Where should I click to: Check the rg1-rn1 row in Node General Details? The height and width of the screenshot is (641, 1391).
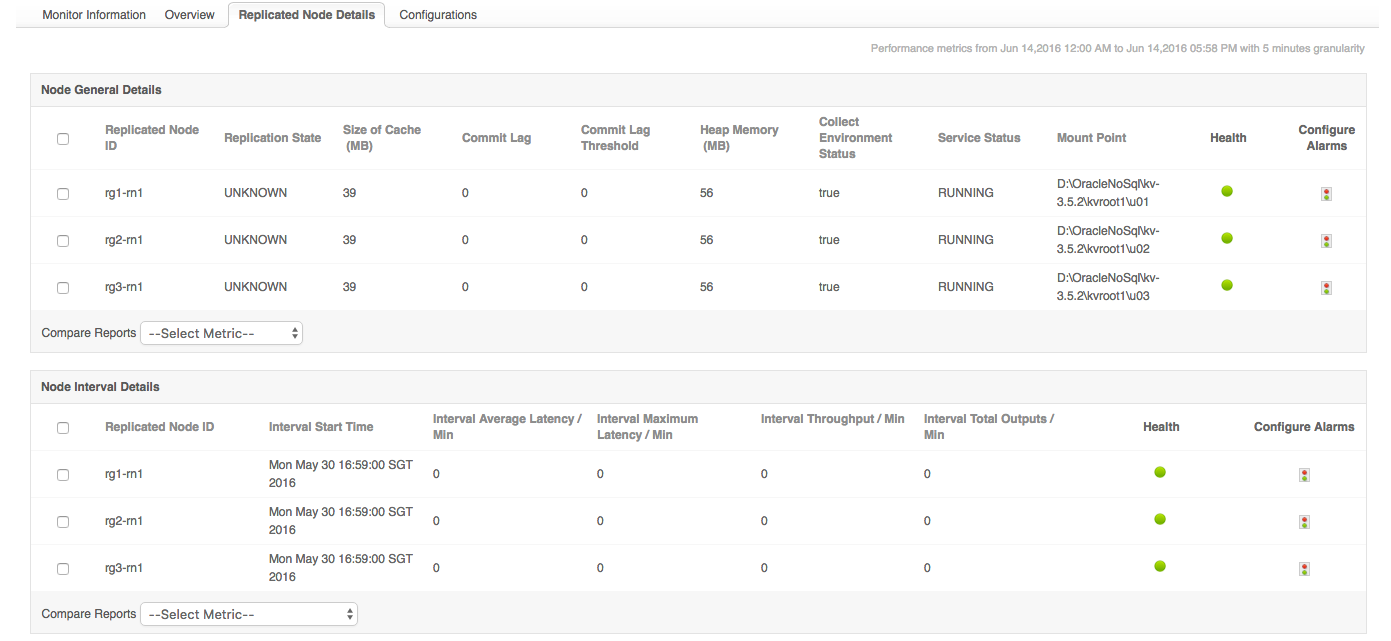coord(63,194)
